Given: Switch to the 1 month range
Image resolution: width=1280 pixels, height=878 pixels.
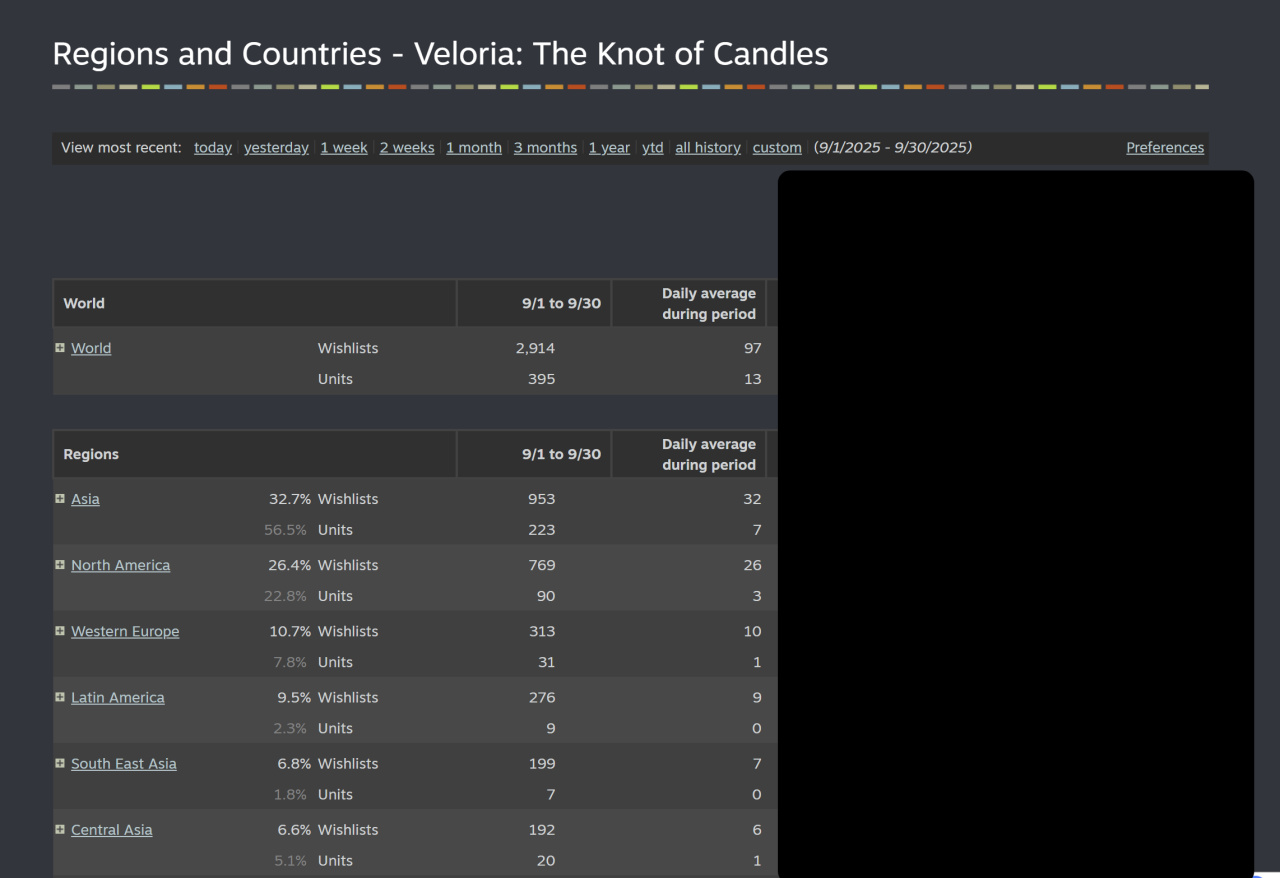Looking at the screenshot, I should click(x=474, y=148).
